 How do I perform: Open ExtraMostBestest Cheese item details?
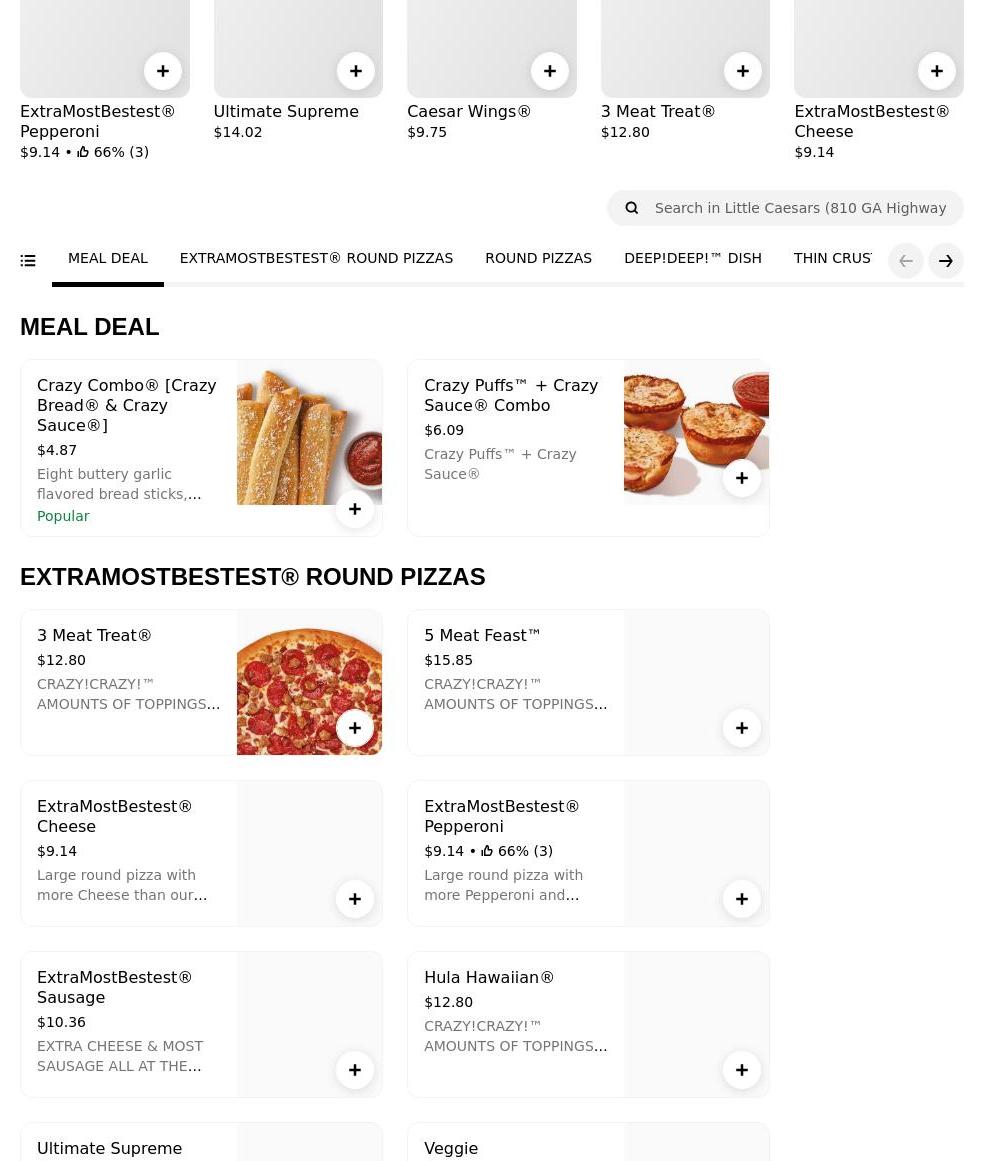coord(114,816)
